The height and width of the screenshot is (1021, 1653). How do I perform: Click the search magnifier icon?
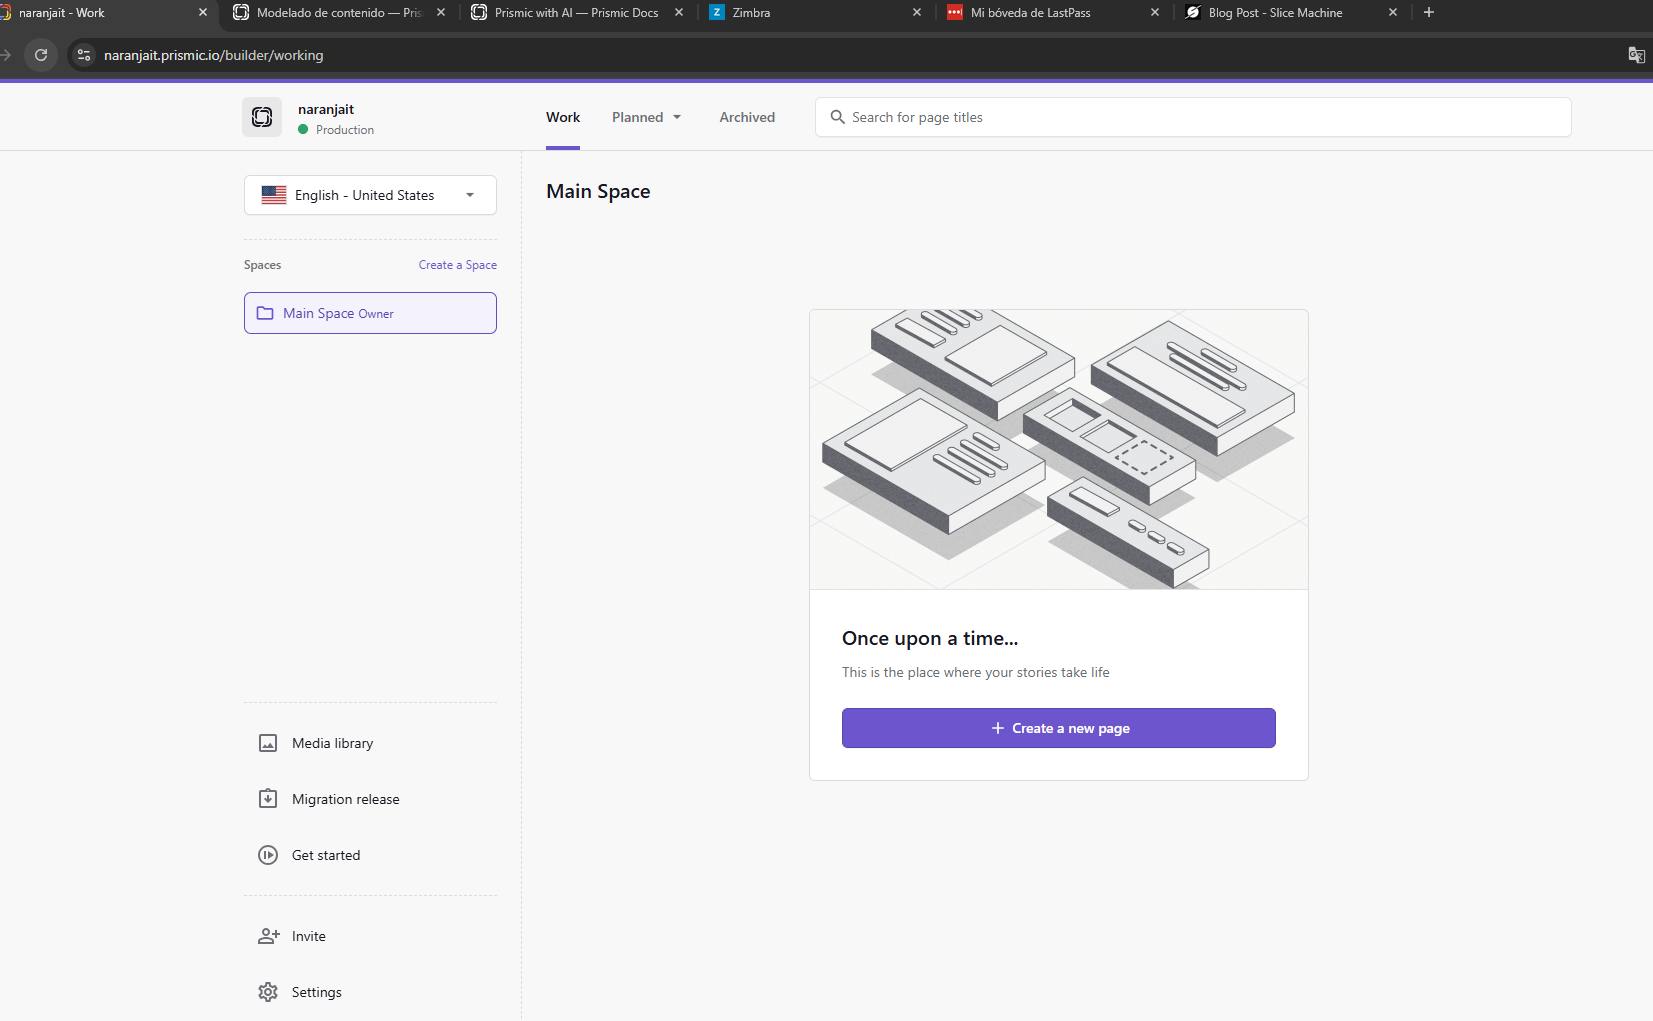838,117
